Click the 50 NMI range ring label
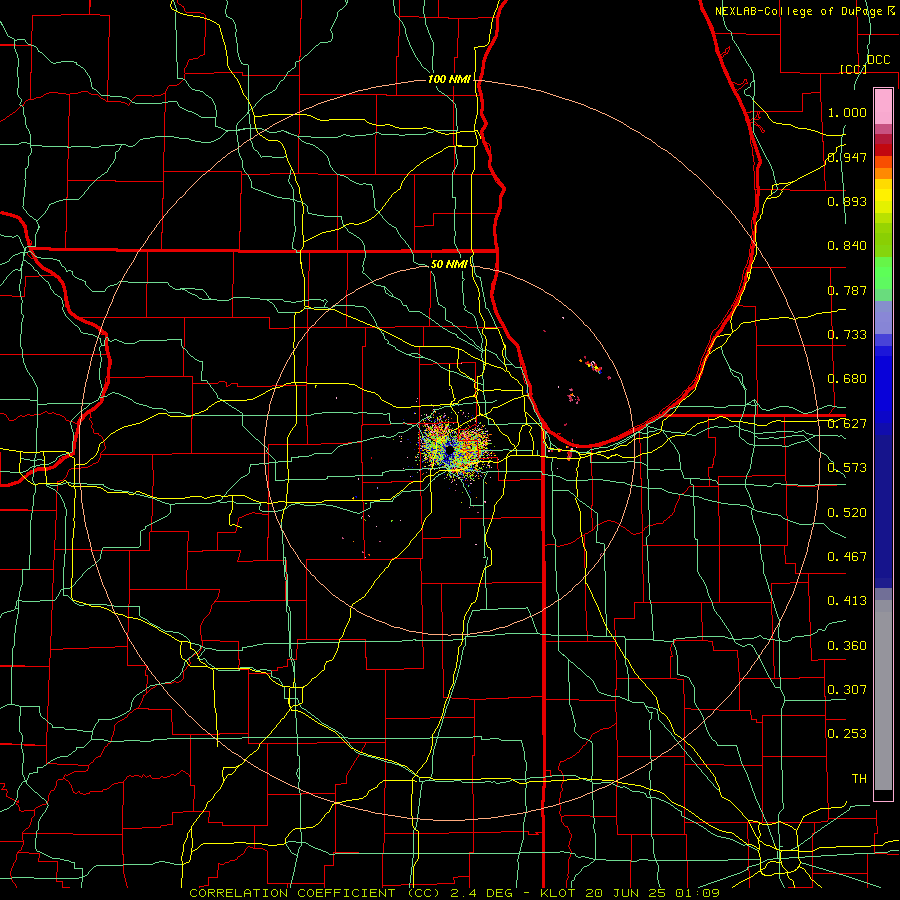Screen dimensions: 900x900 click(449, 264)
